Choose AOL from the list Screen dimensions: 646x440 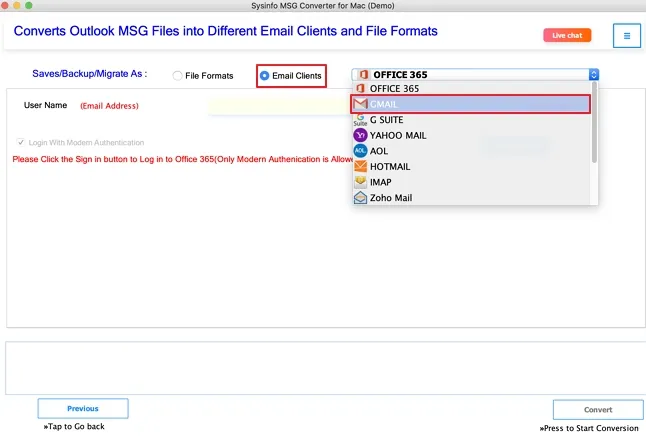[472, 151]
